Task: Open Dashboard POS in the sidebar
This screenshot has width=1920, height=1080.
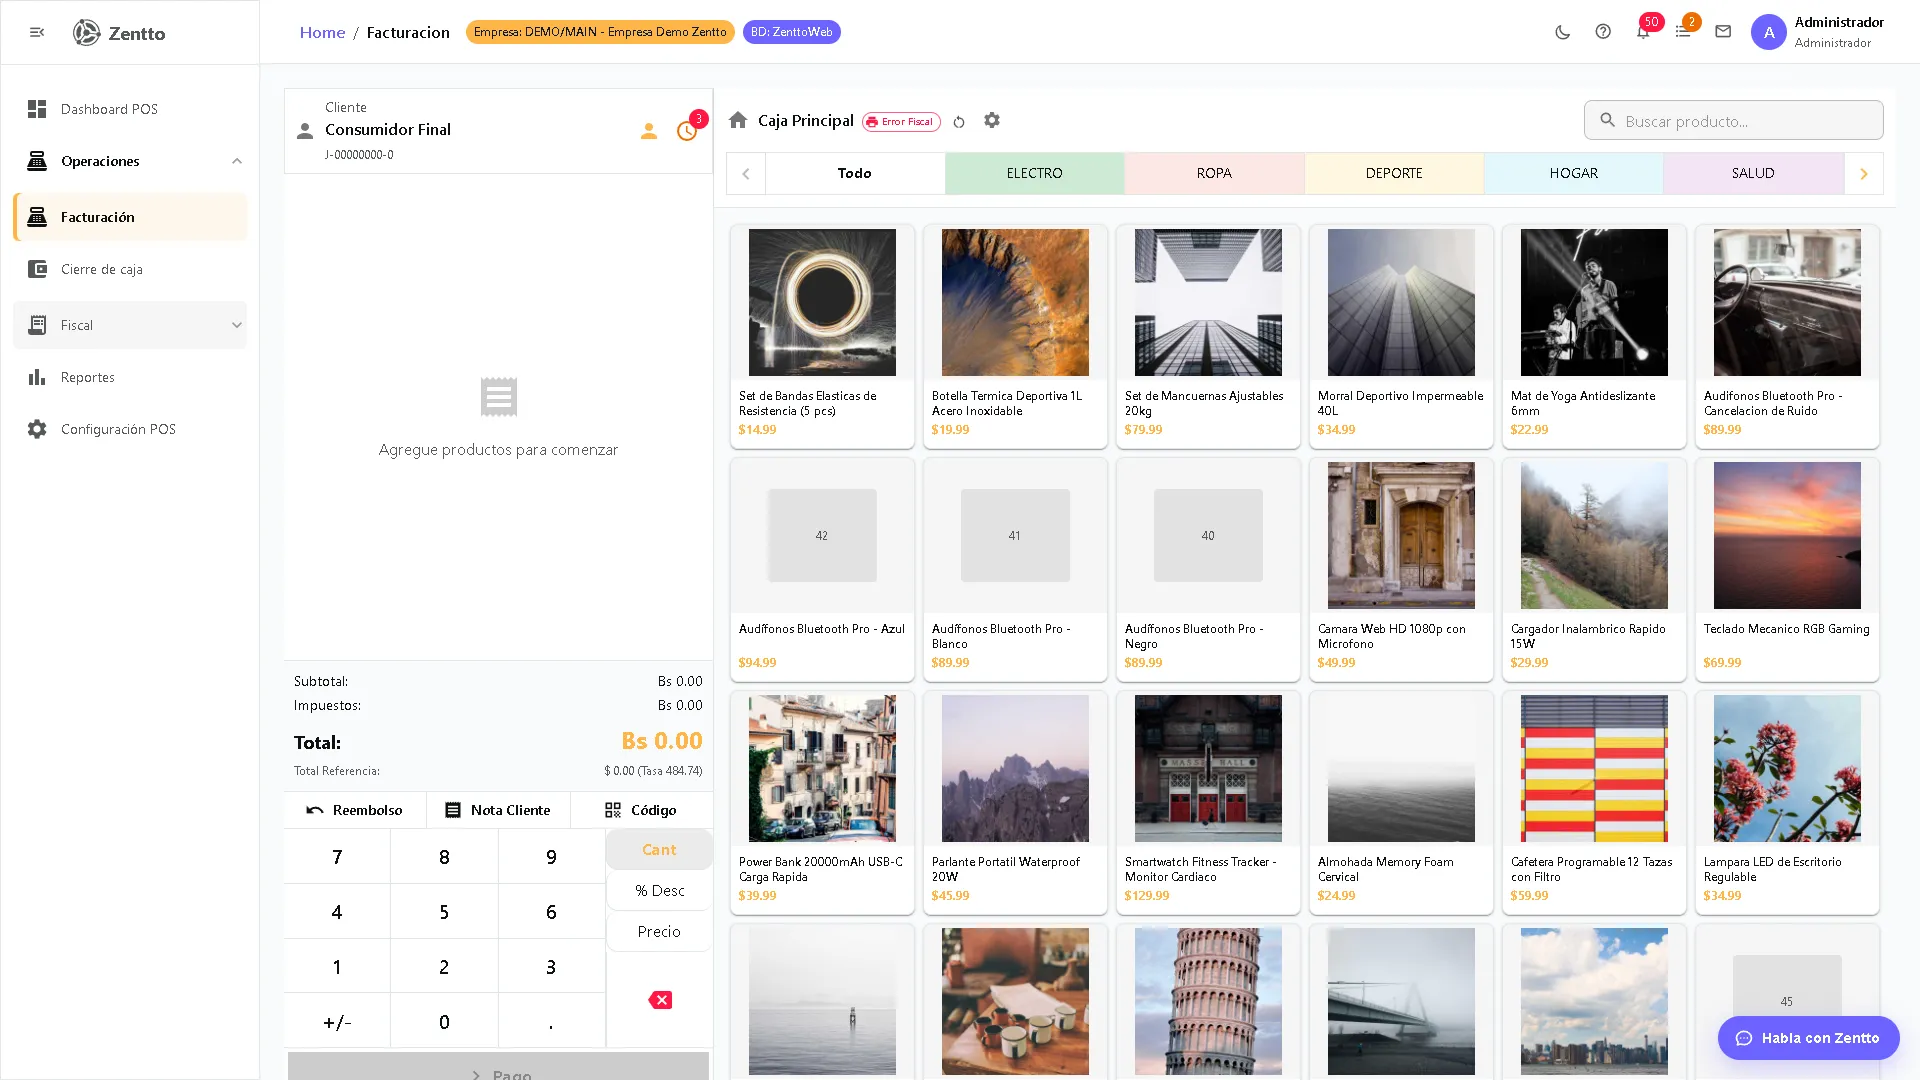Action: pos(130,109)
